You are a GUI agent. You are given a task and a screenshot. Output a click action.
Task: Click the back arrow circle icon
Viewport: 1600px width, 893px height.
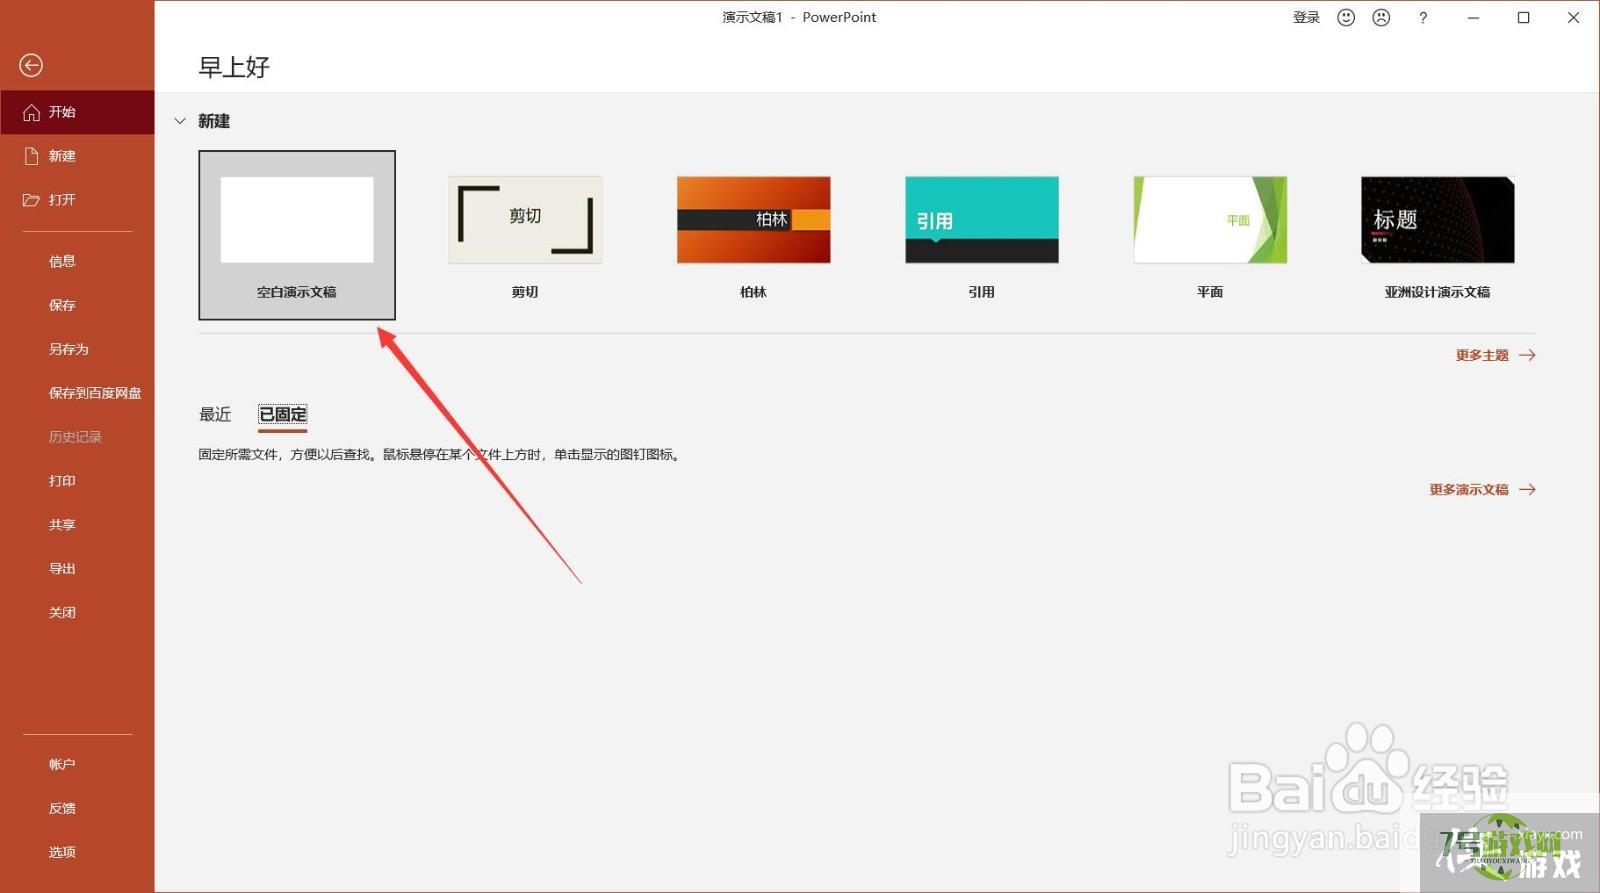(31, 65)
